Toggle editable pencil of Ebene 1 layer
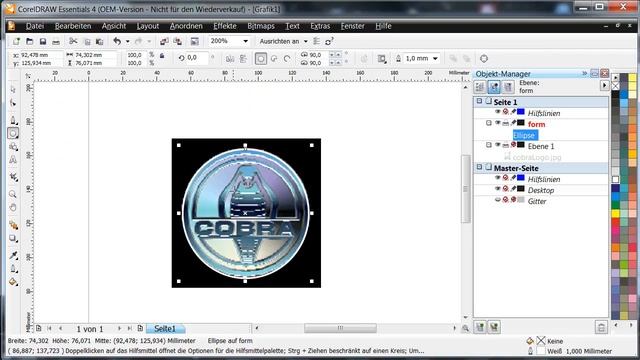 click(x=513, y=145)
